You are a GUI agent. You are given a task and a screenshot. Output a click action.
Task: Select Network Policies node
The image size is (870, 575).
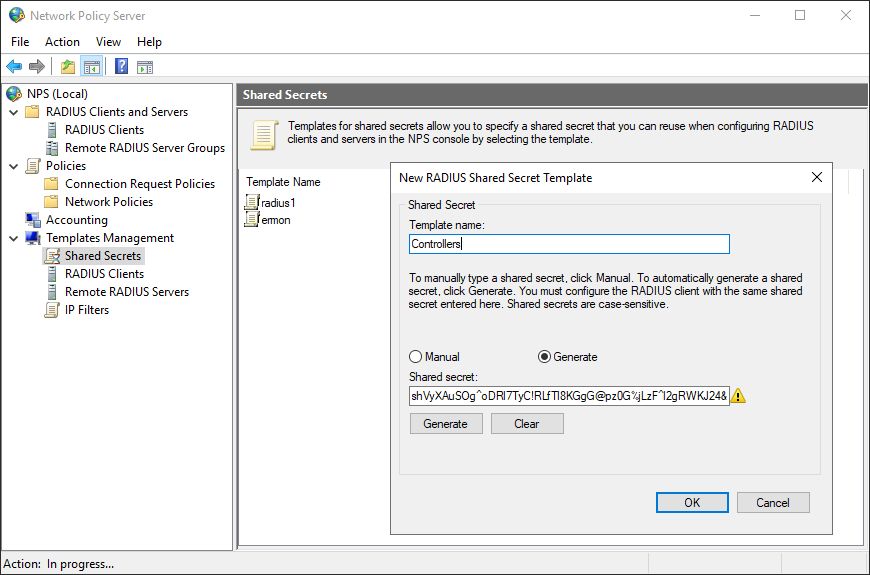coord(109,201)
